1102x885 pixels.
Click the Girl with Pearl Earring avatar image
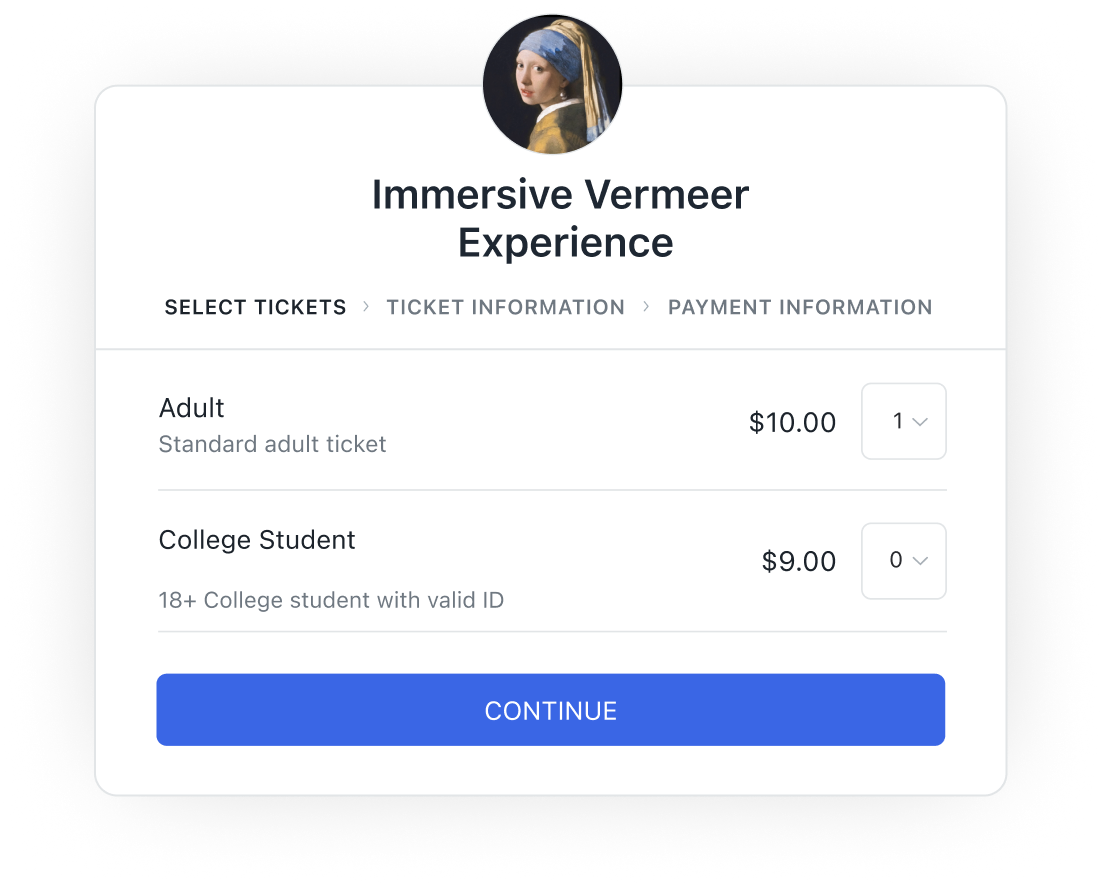[x=552, y=84]
